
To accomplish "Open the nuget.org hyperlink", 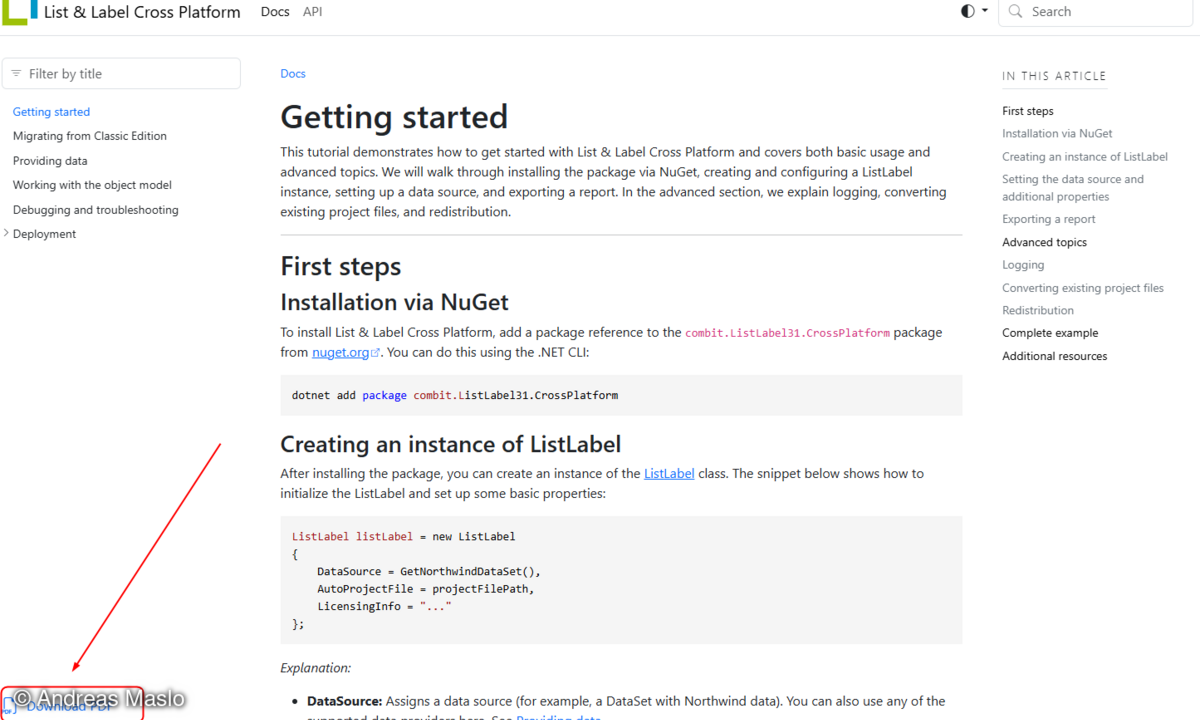I will pos(340,353).
